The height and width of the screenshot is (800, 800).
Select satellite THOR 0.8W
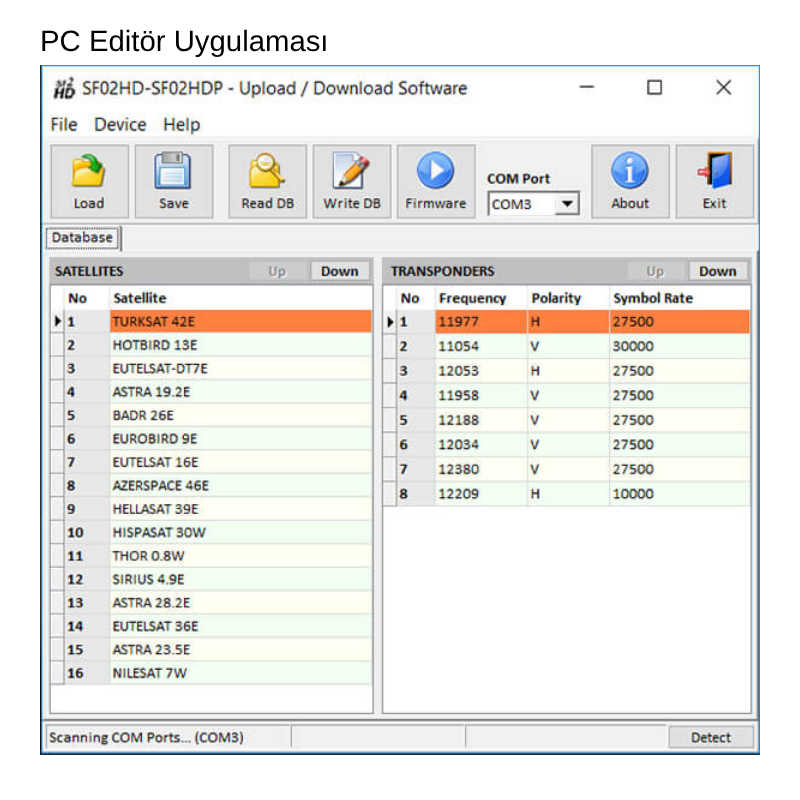coord(241,556)
